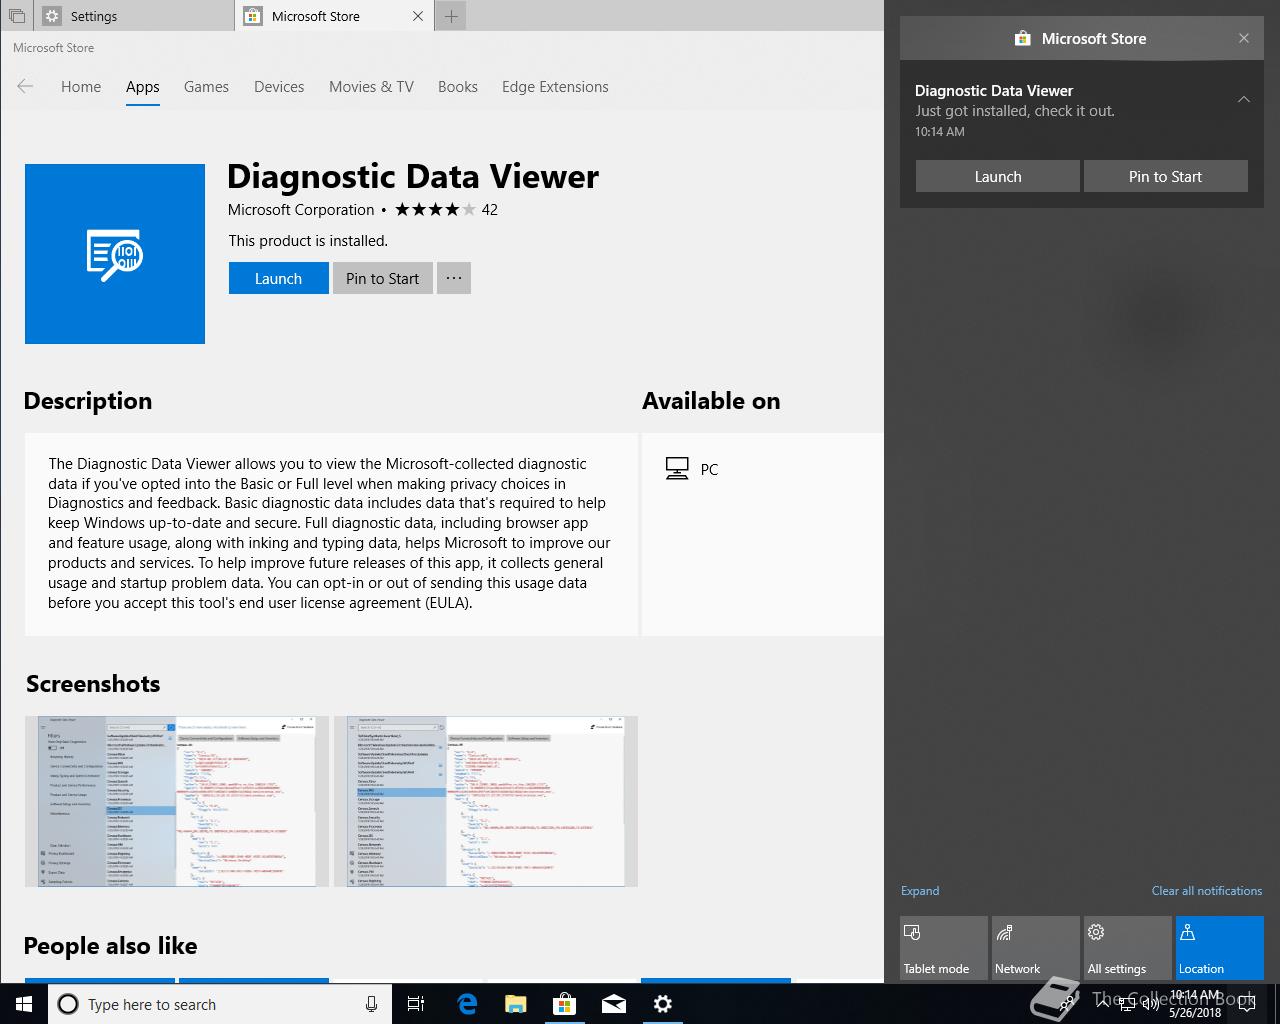Expand the quick actions panel
The height and width of the screenshot is (1024, 1280).
(920, 891)
